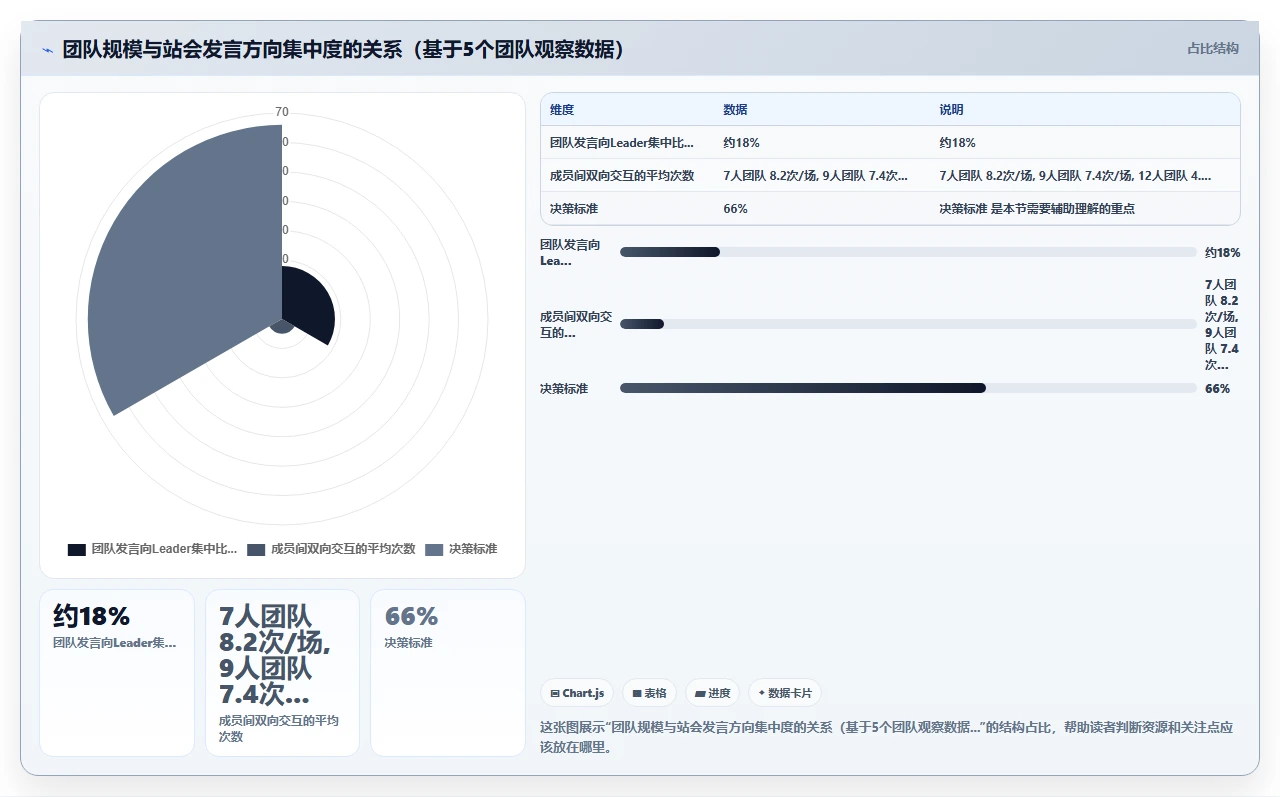
Task: Click the tiny center segment of the polar chart
Action: pyautogui.click(x=281, y=327)
